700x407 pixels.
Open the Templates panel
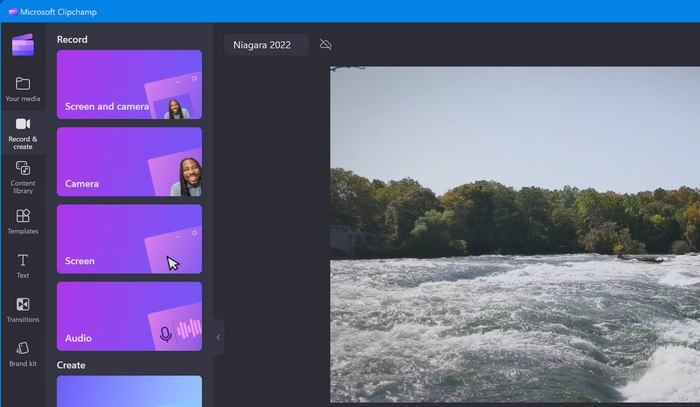(23, 222)
